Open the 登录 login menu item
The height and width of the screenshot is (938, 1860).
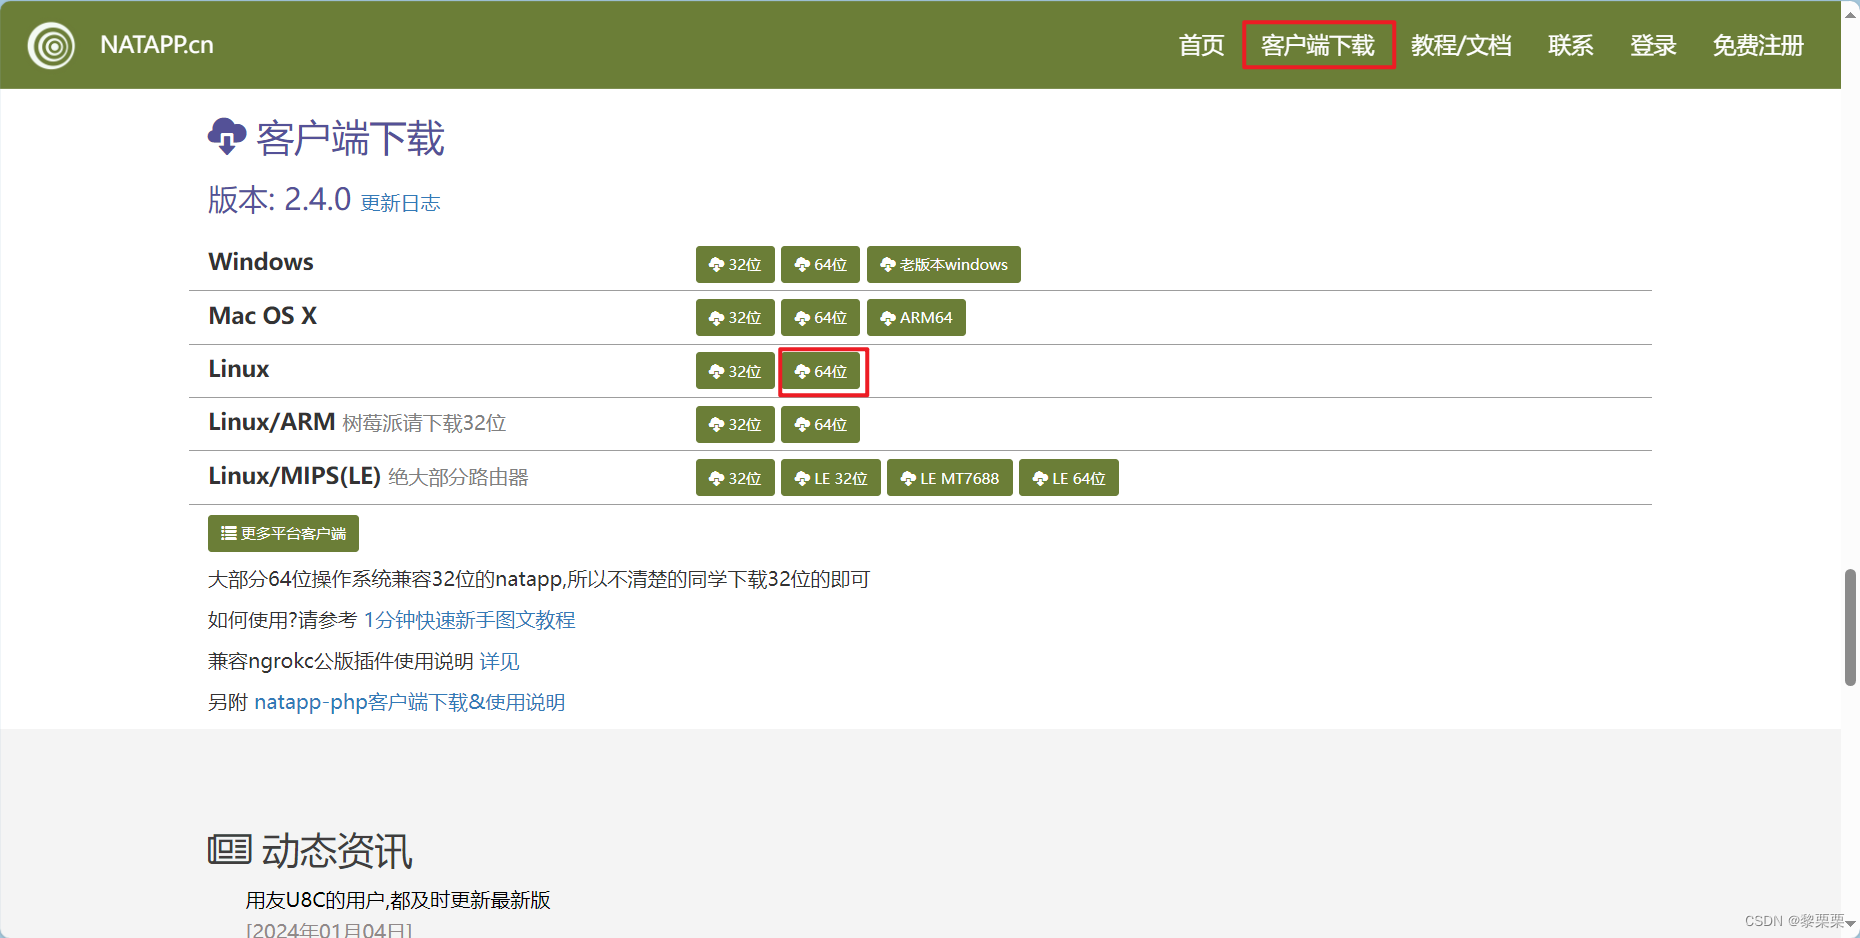click(x=1653, y=46)
